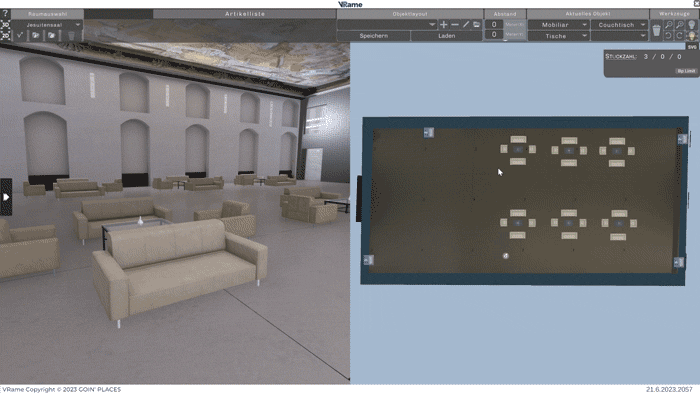
Task: Click the counterclockwise rotate icon in Werkzeuge
Action: coord(668,36)
